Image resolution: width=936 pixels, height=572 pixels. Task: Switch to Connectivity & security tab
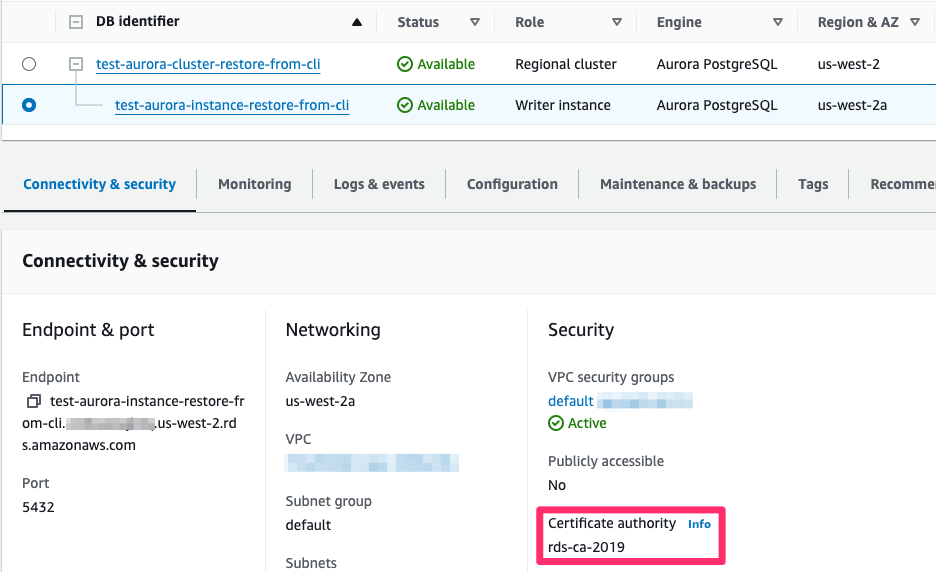pyautogui.click(x=100, y=184)
